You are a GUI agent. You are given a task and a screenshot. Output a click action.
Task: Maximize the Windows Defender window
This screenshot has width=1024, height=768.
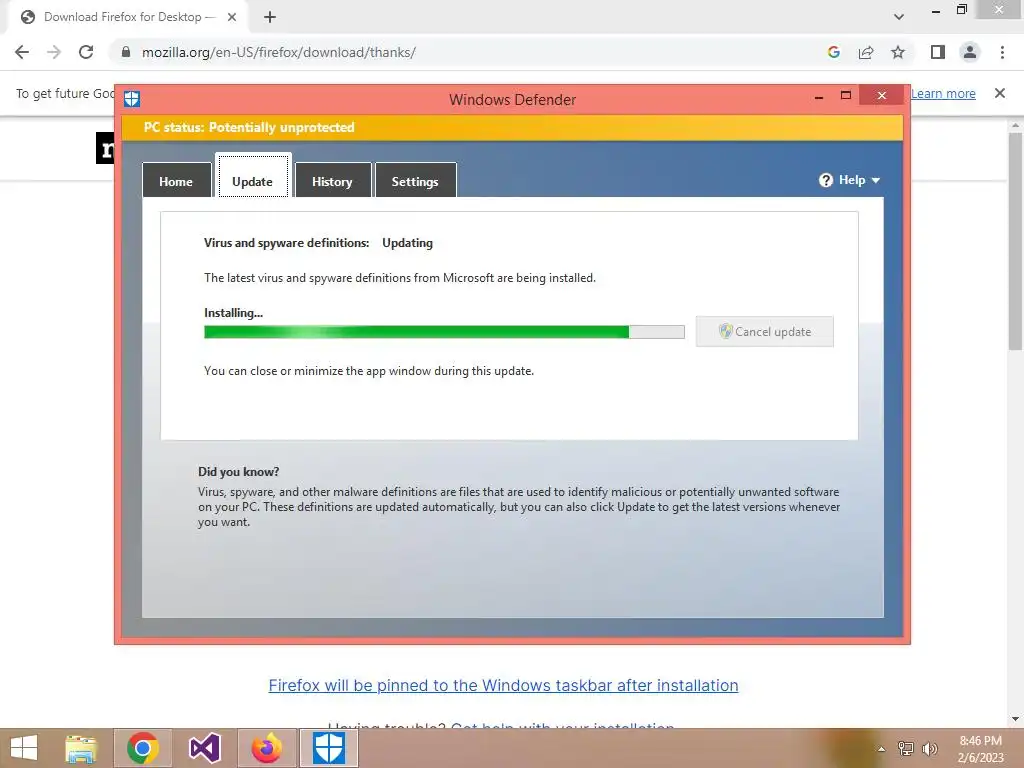tap(846, 95)
